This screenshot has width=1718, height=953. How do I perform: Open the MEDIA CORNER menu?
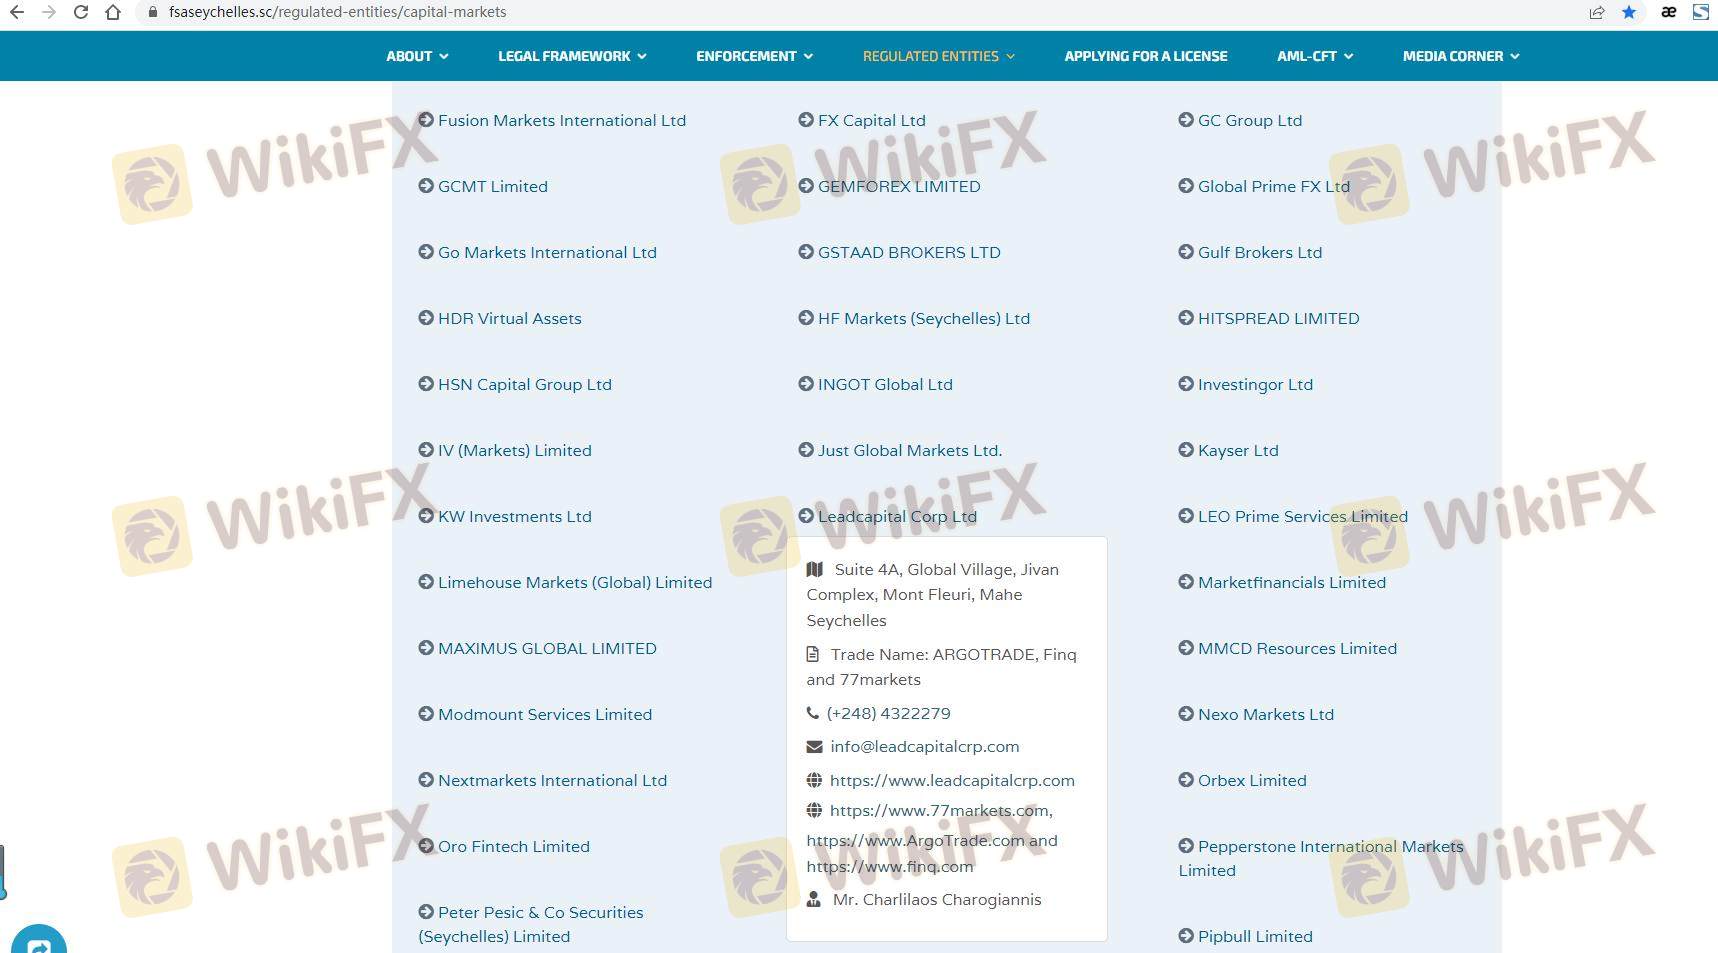pyautogui.click(x=1460, y=56)
